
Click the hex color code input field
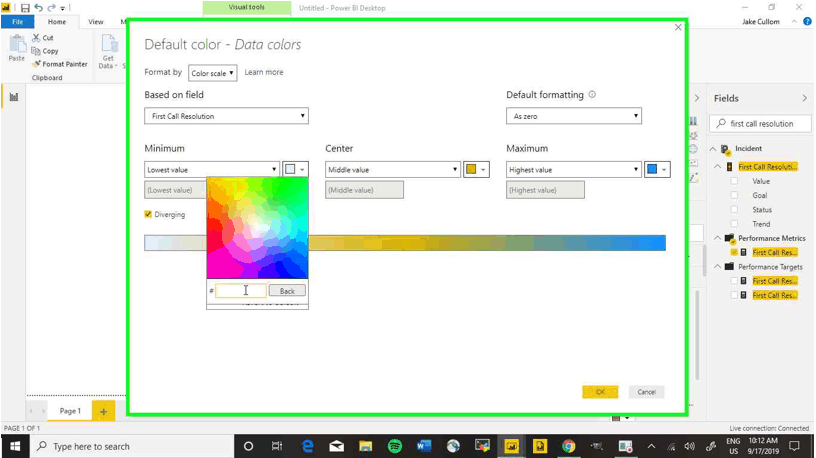[241, 290]
